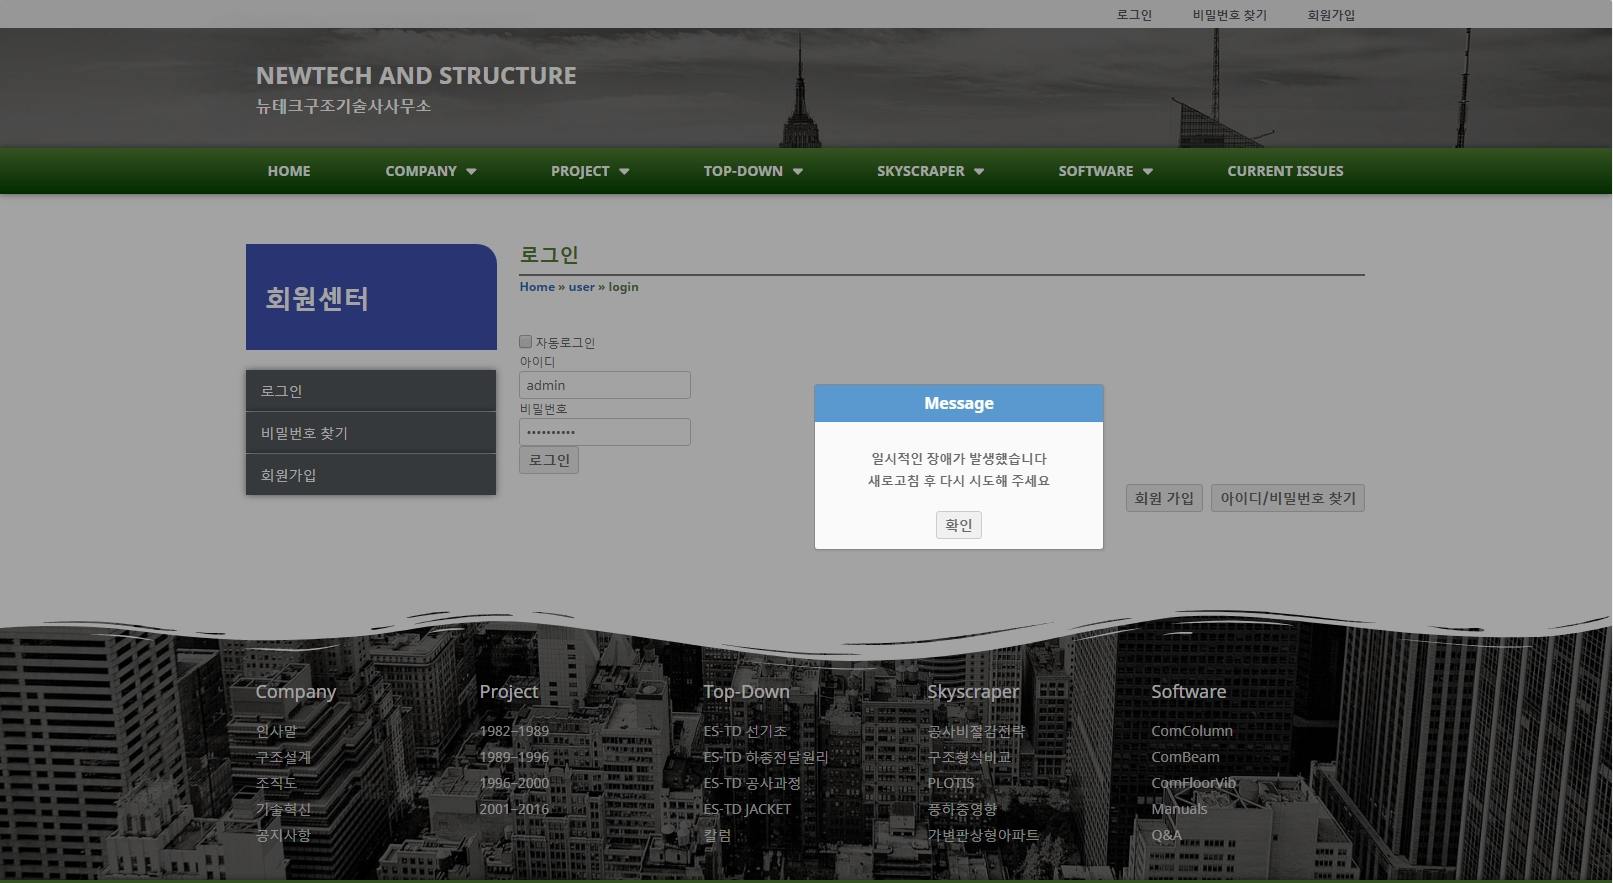Open 기술혁신 in footer Company list
The image size is (1613, 883).
tap(283, 809)
